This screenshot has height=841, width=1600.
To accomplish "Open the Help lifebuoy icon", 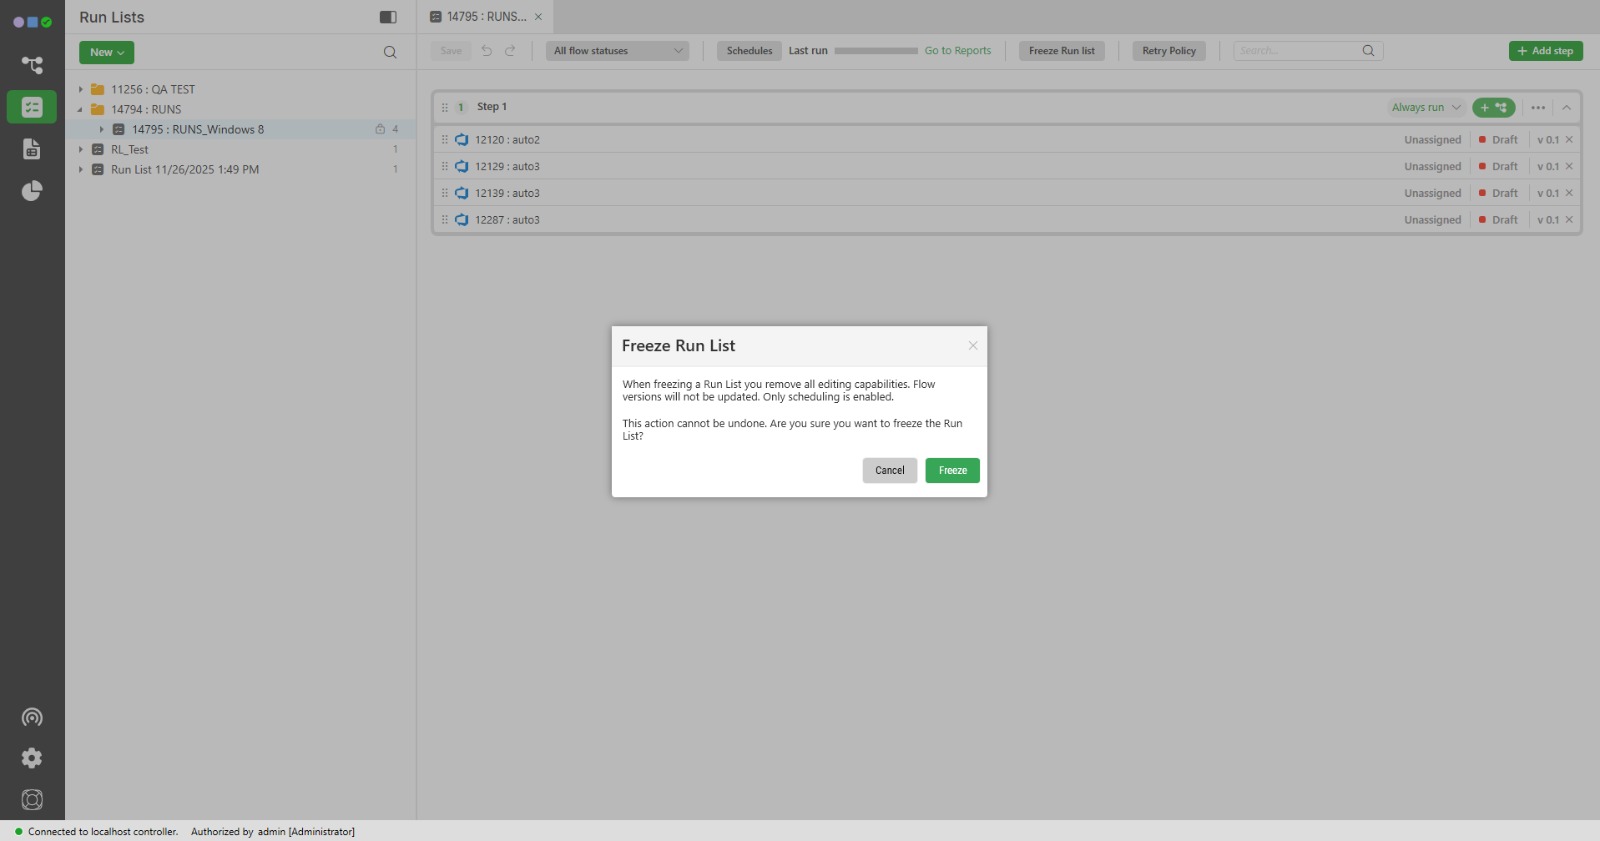I will [x=32, y=799].
